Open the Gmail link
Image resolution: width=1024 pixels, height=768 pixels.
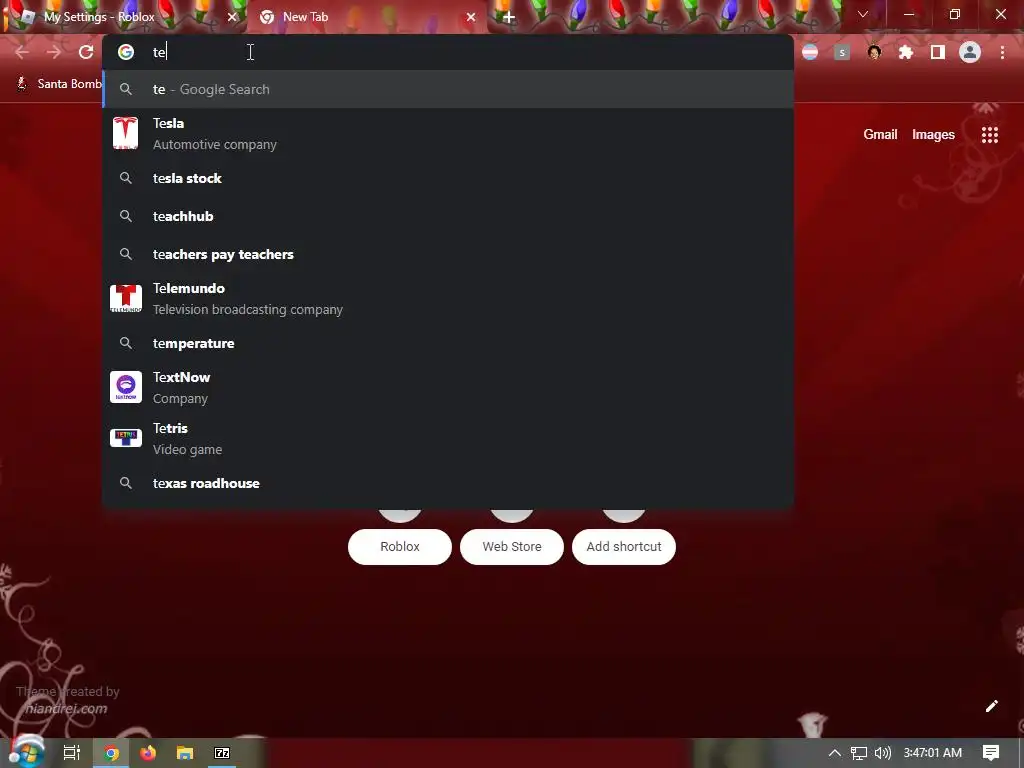pos(880,135)
